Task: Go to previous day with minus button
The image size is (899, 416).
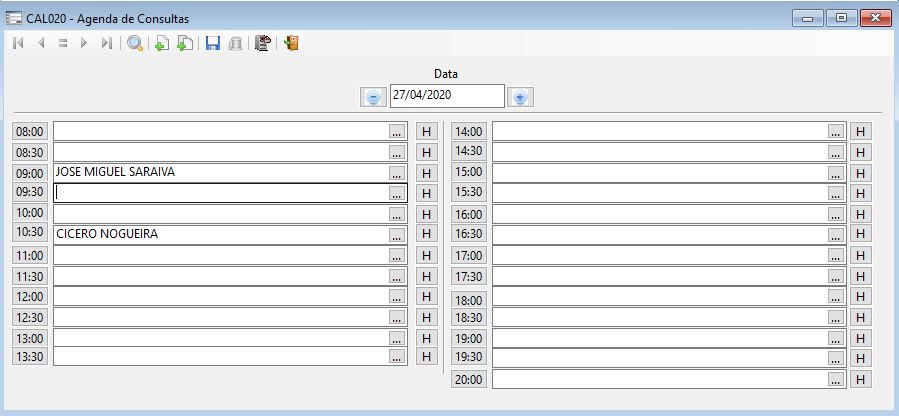Action: 373,97
